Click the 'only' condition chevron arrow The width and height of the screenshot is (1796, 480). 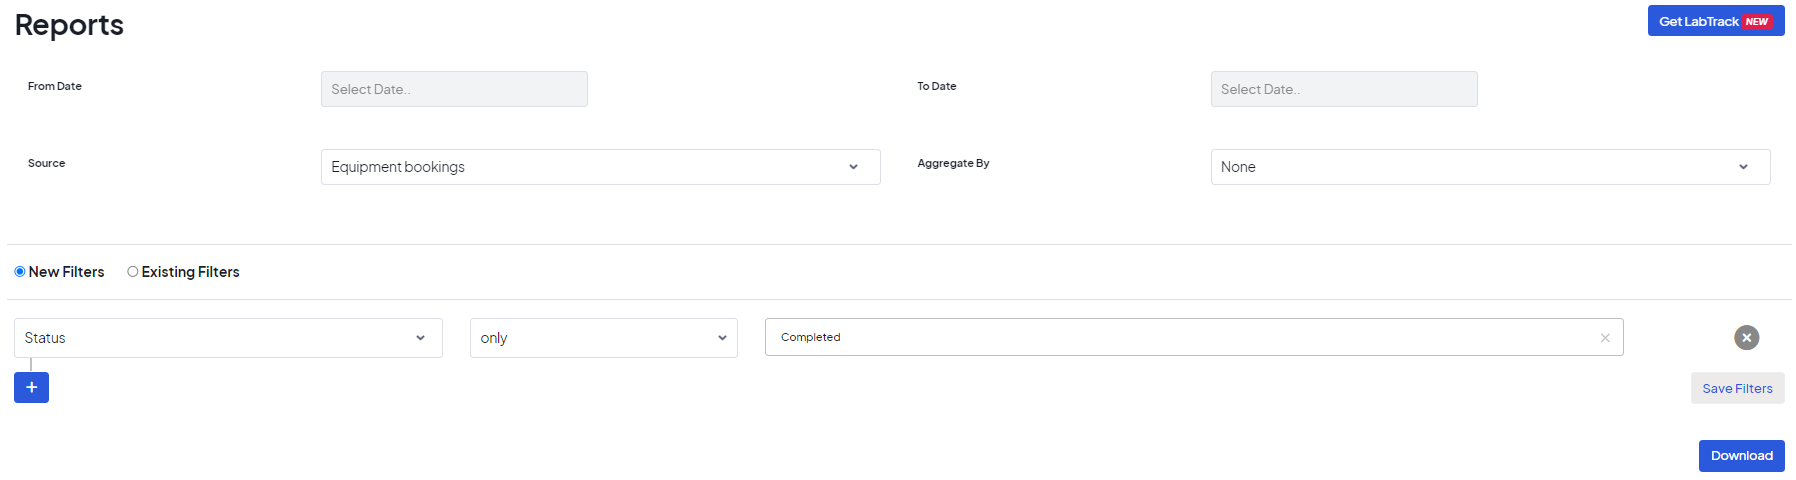[722, 338]
